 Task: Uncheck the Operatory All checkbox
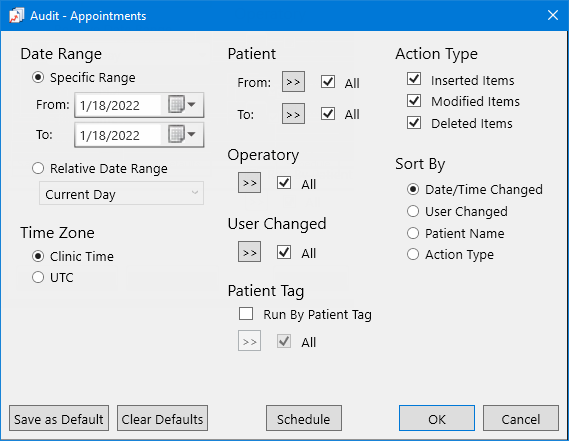284,183
